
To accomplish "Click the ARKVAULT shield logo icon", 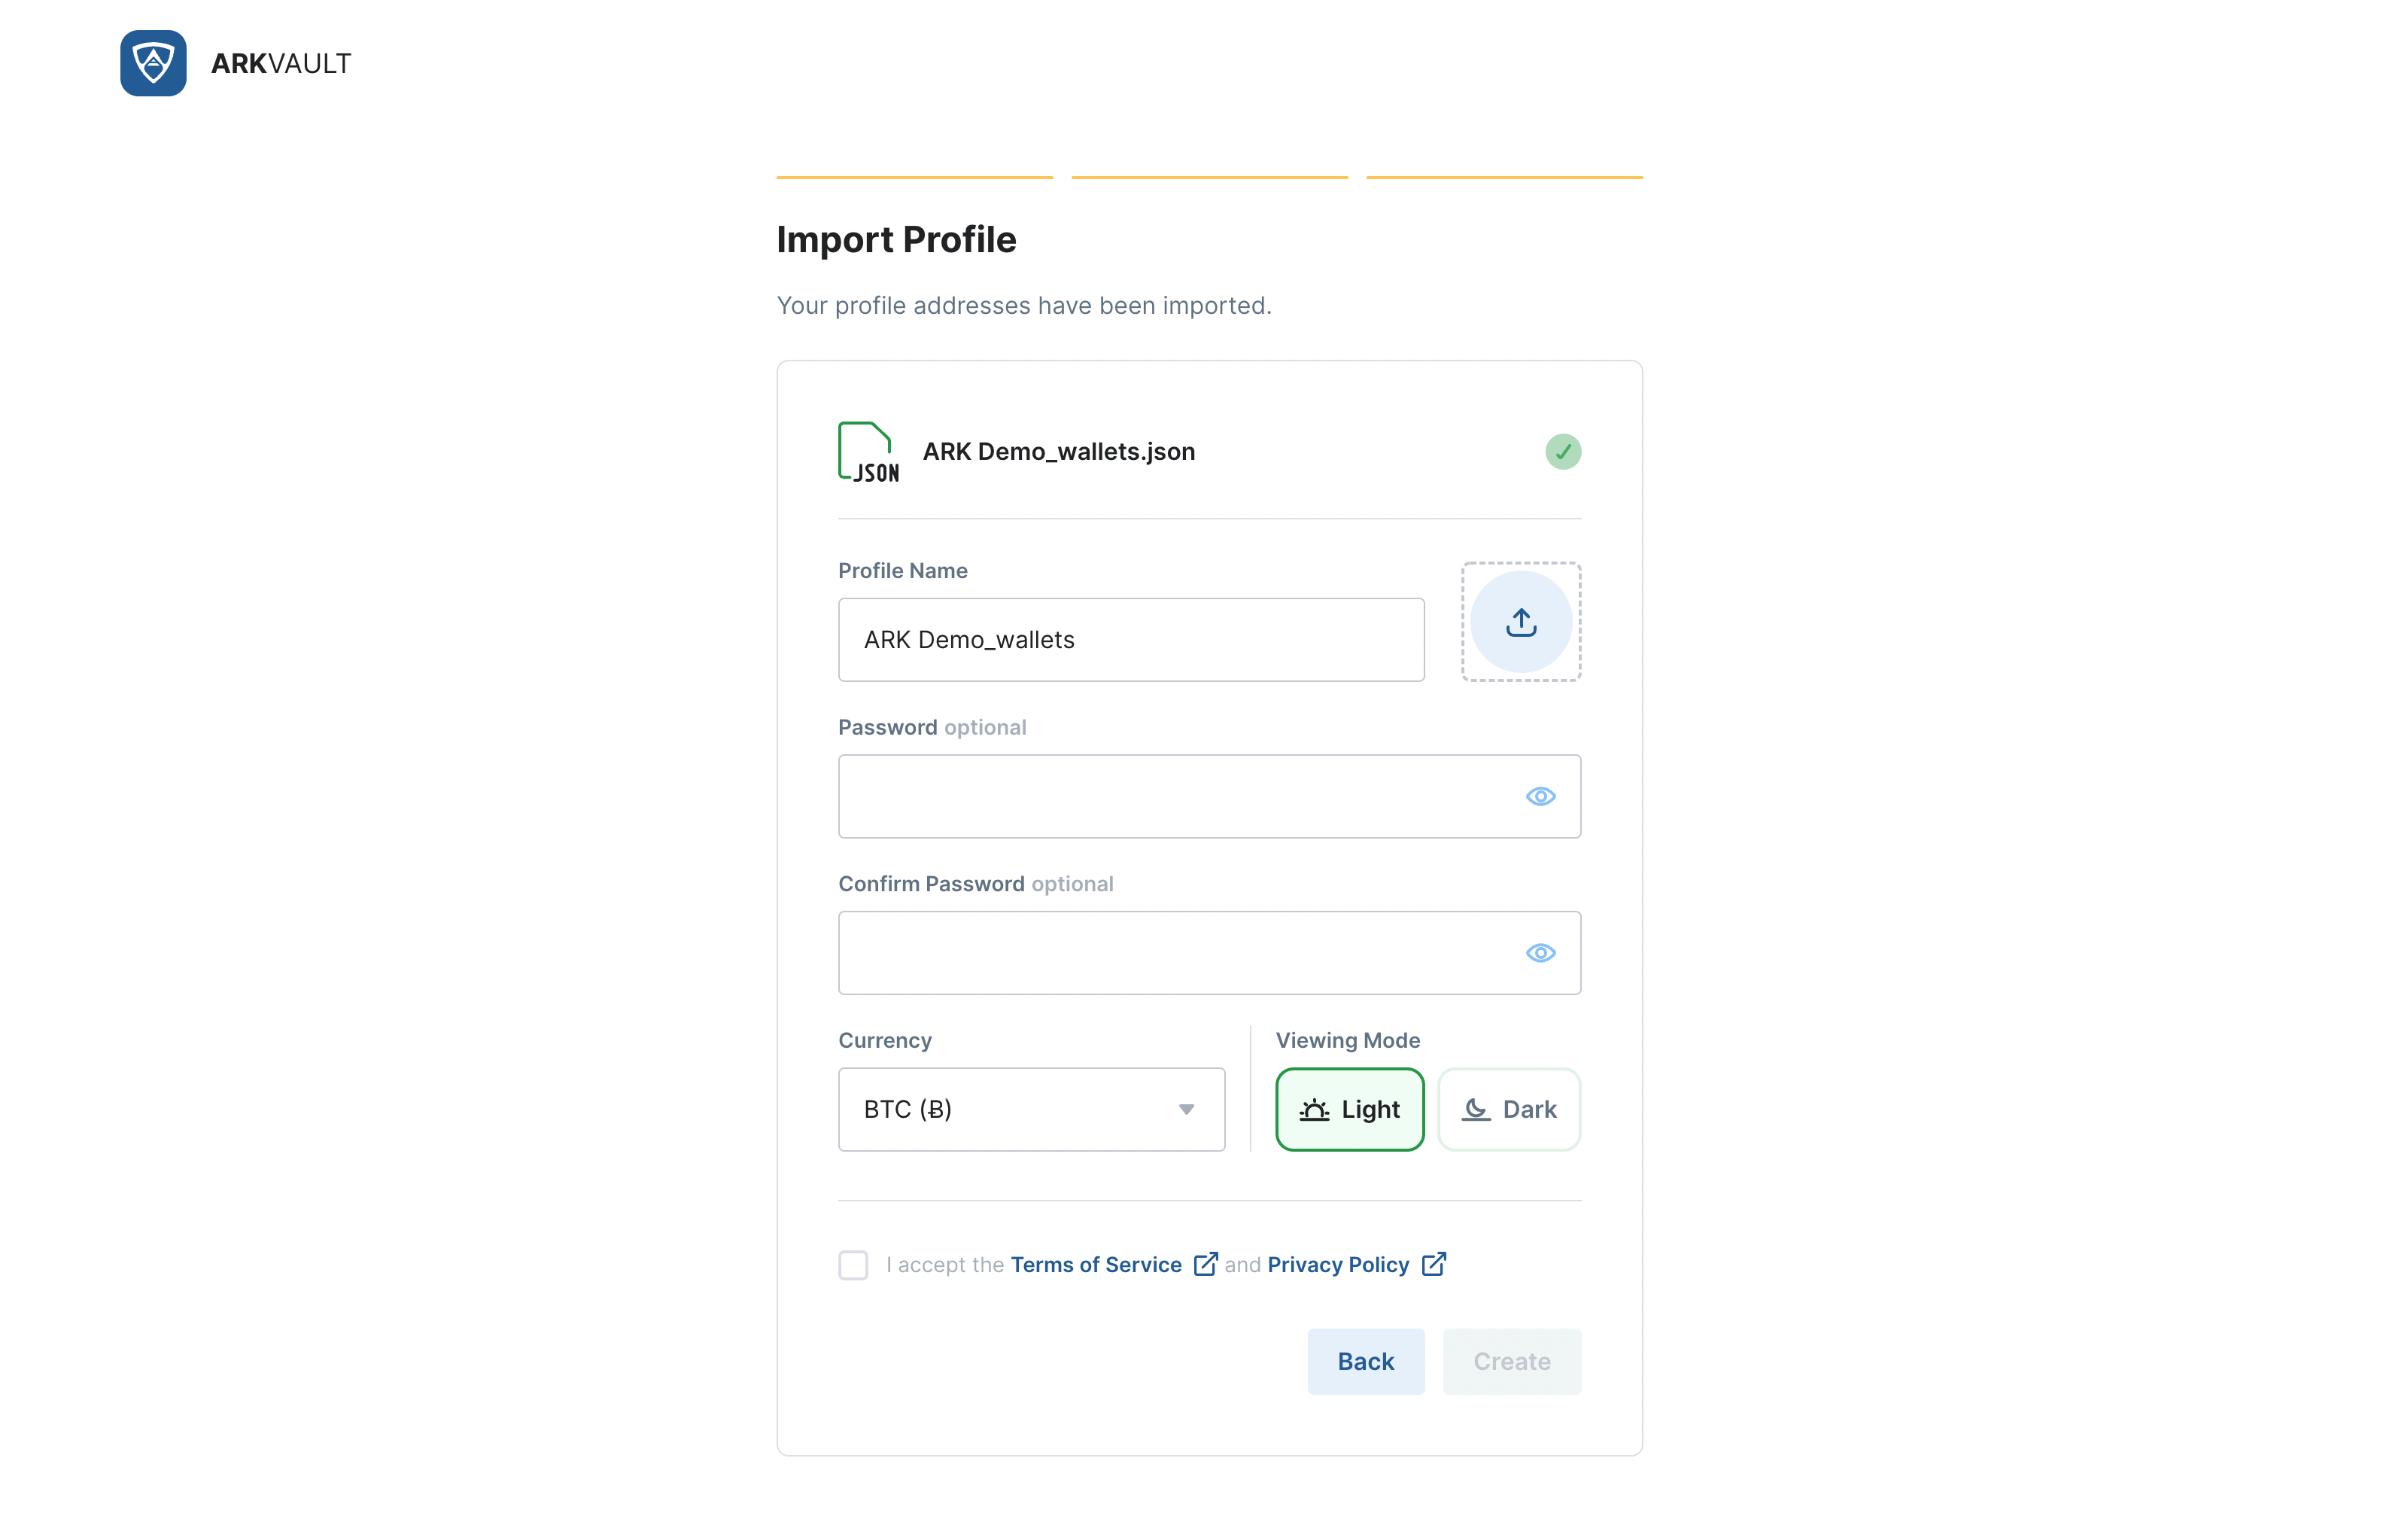I will pyautogui.click(x=153, y=63).
